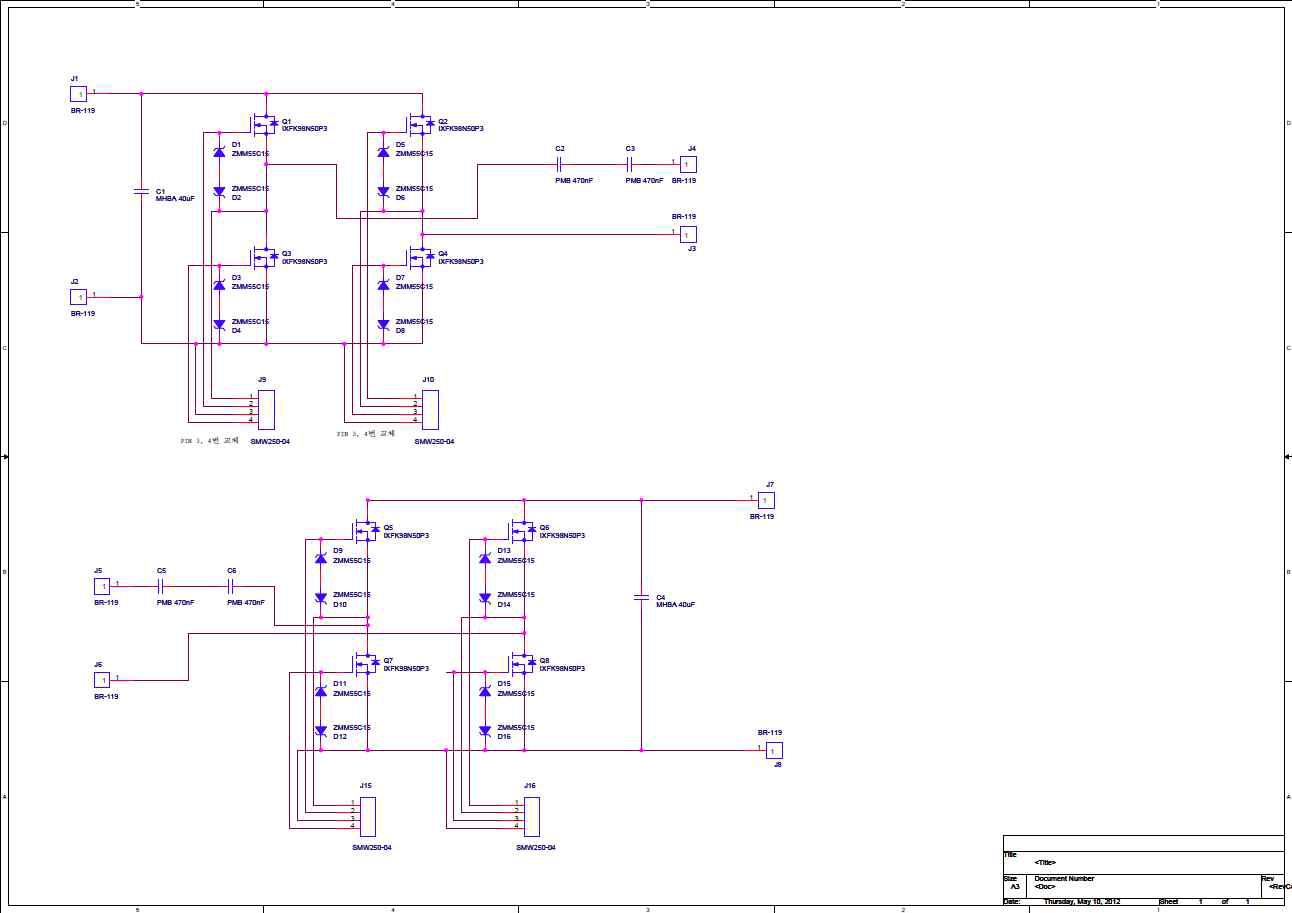This screenshot has width=1292, height=913.
Task: Select the J6 connector box
Action: pyautogui.click(x=101, y=680)
